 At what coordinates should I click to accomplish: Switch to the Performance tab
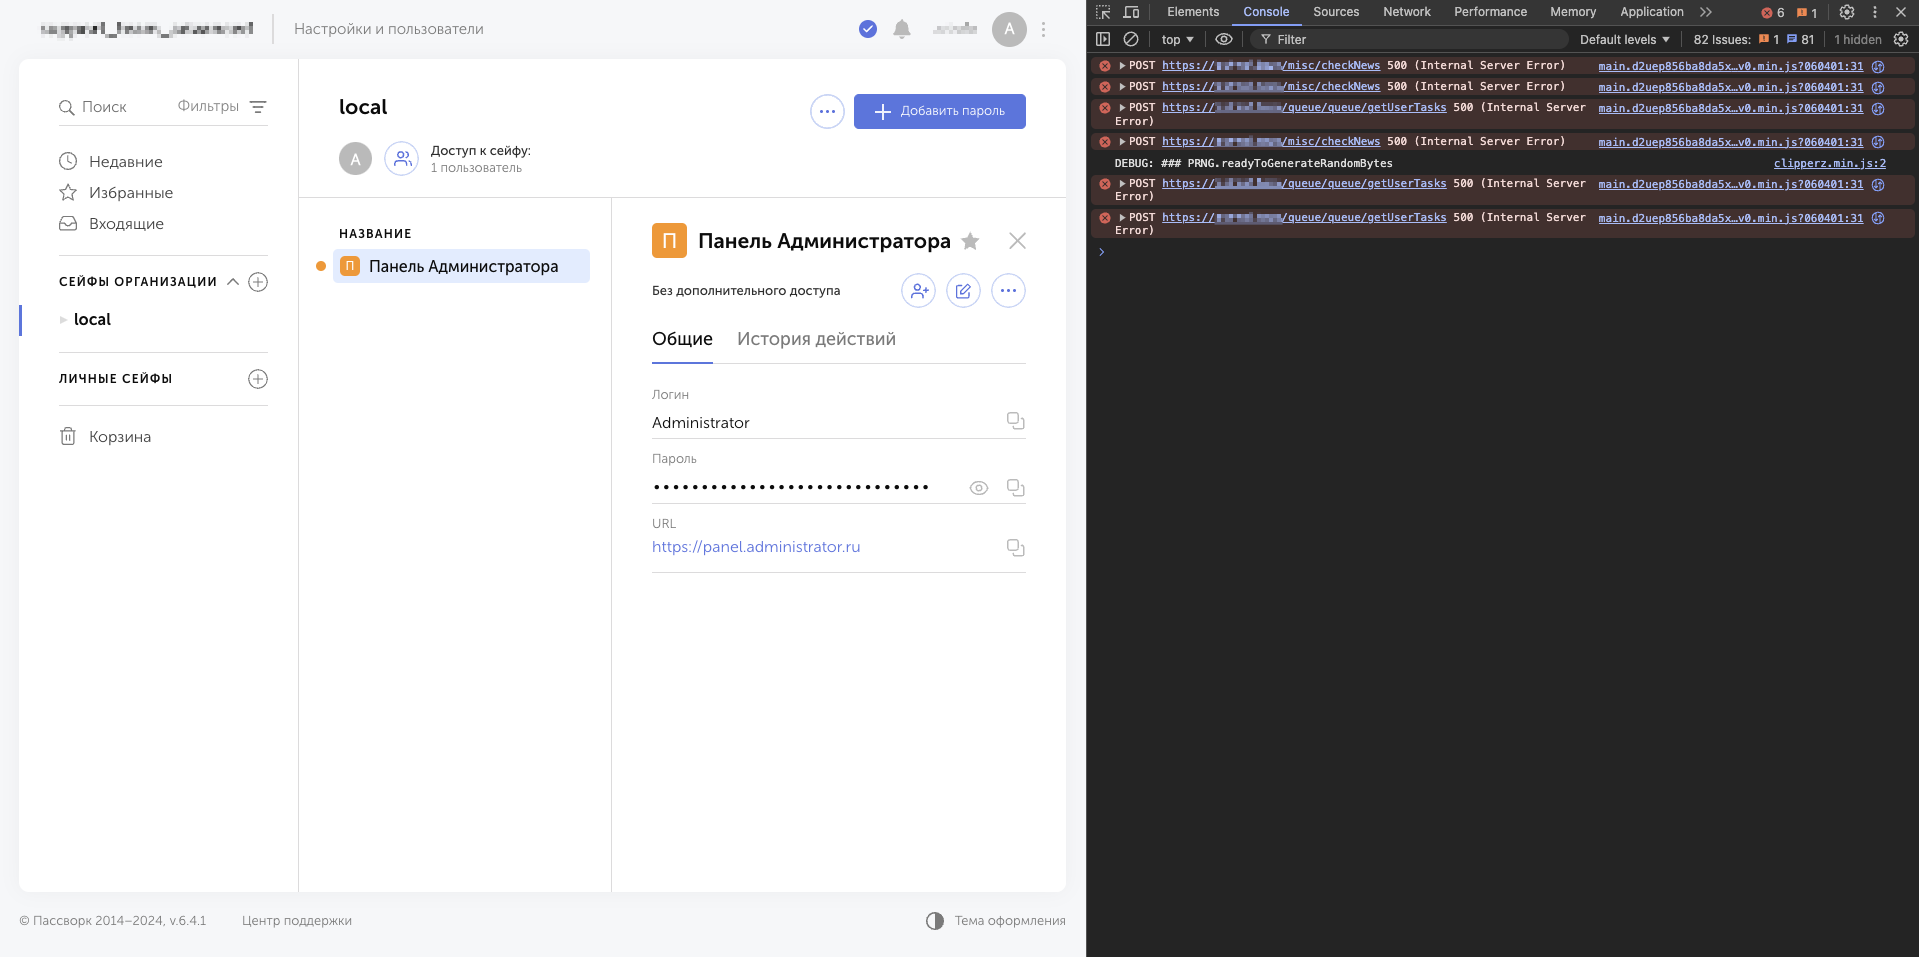coord(1490,12)
